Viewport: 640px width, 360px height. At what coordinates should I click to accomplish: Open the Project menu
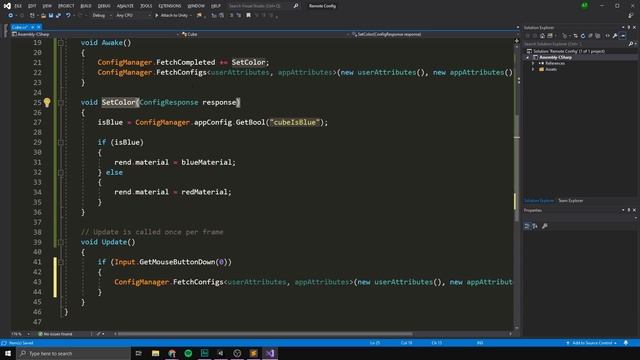[x=66, y=6]
